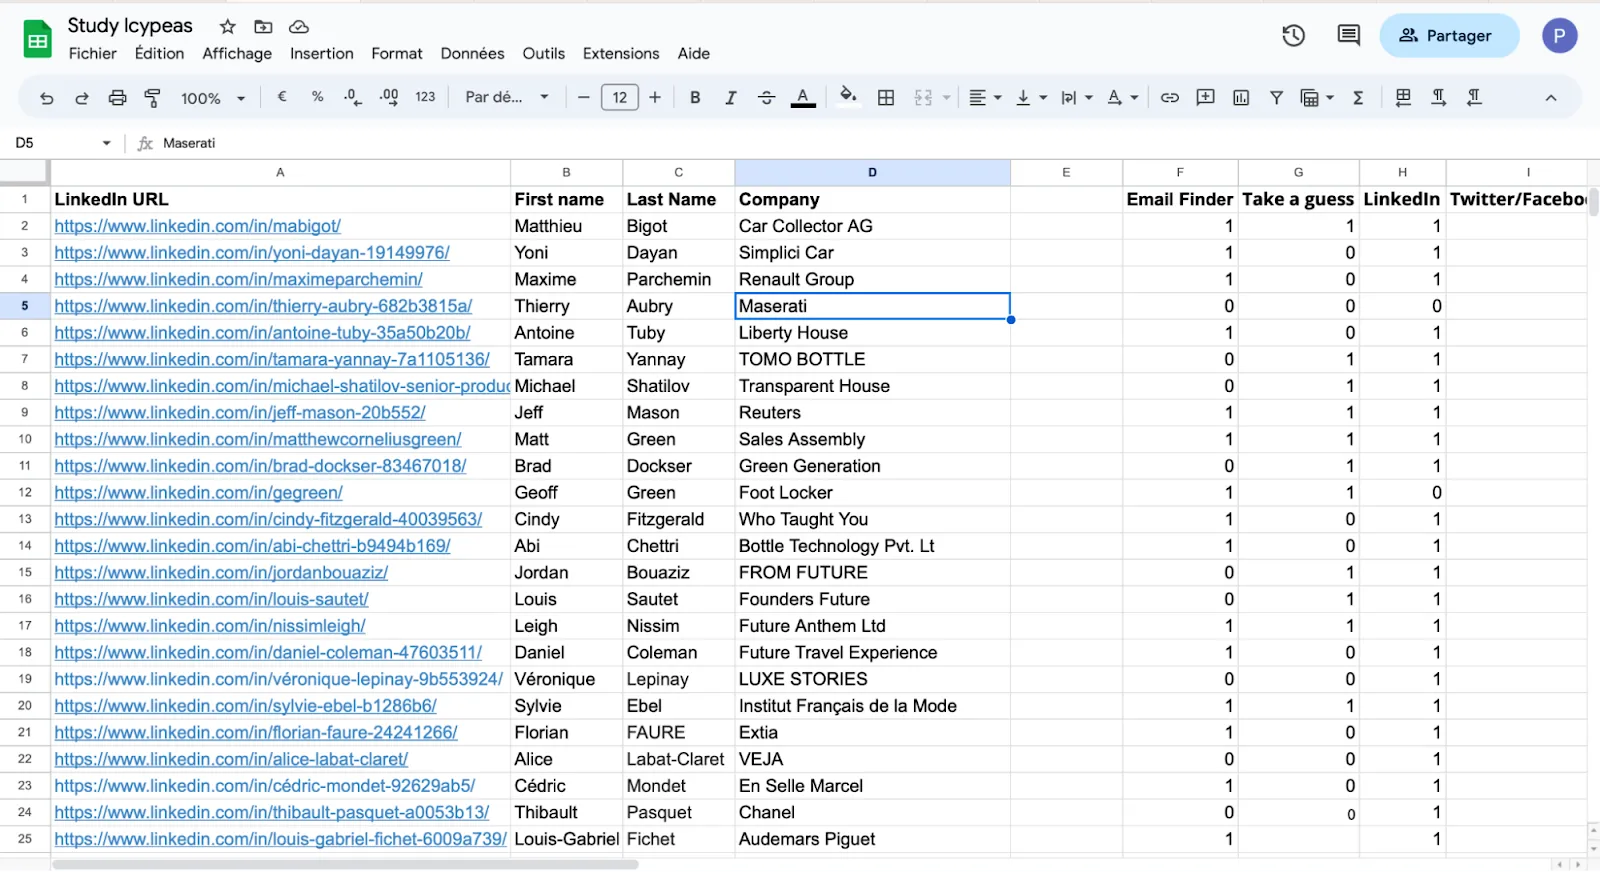Print the spreadsheet
1600x872 pixels.
(x=117, y=98)
